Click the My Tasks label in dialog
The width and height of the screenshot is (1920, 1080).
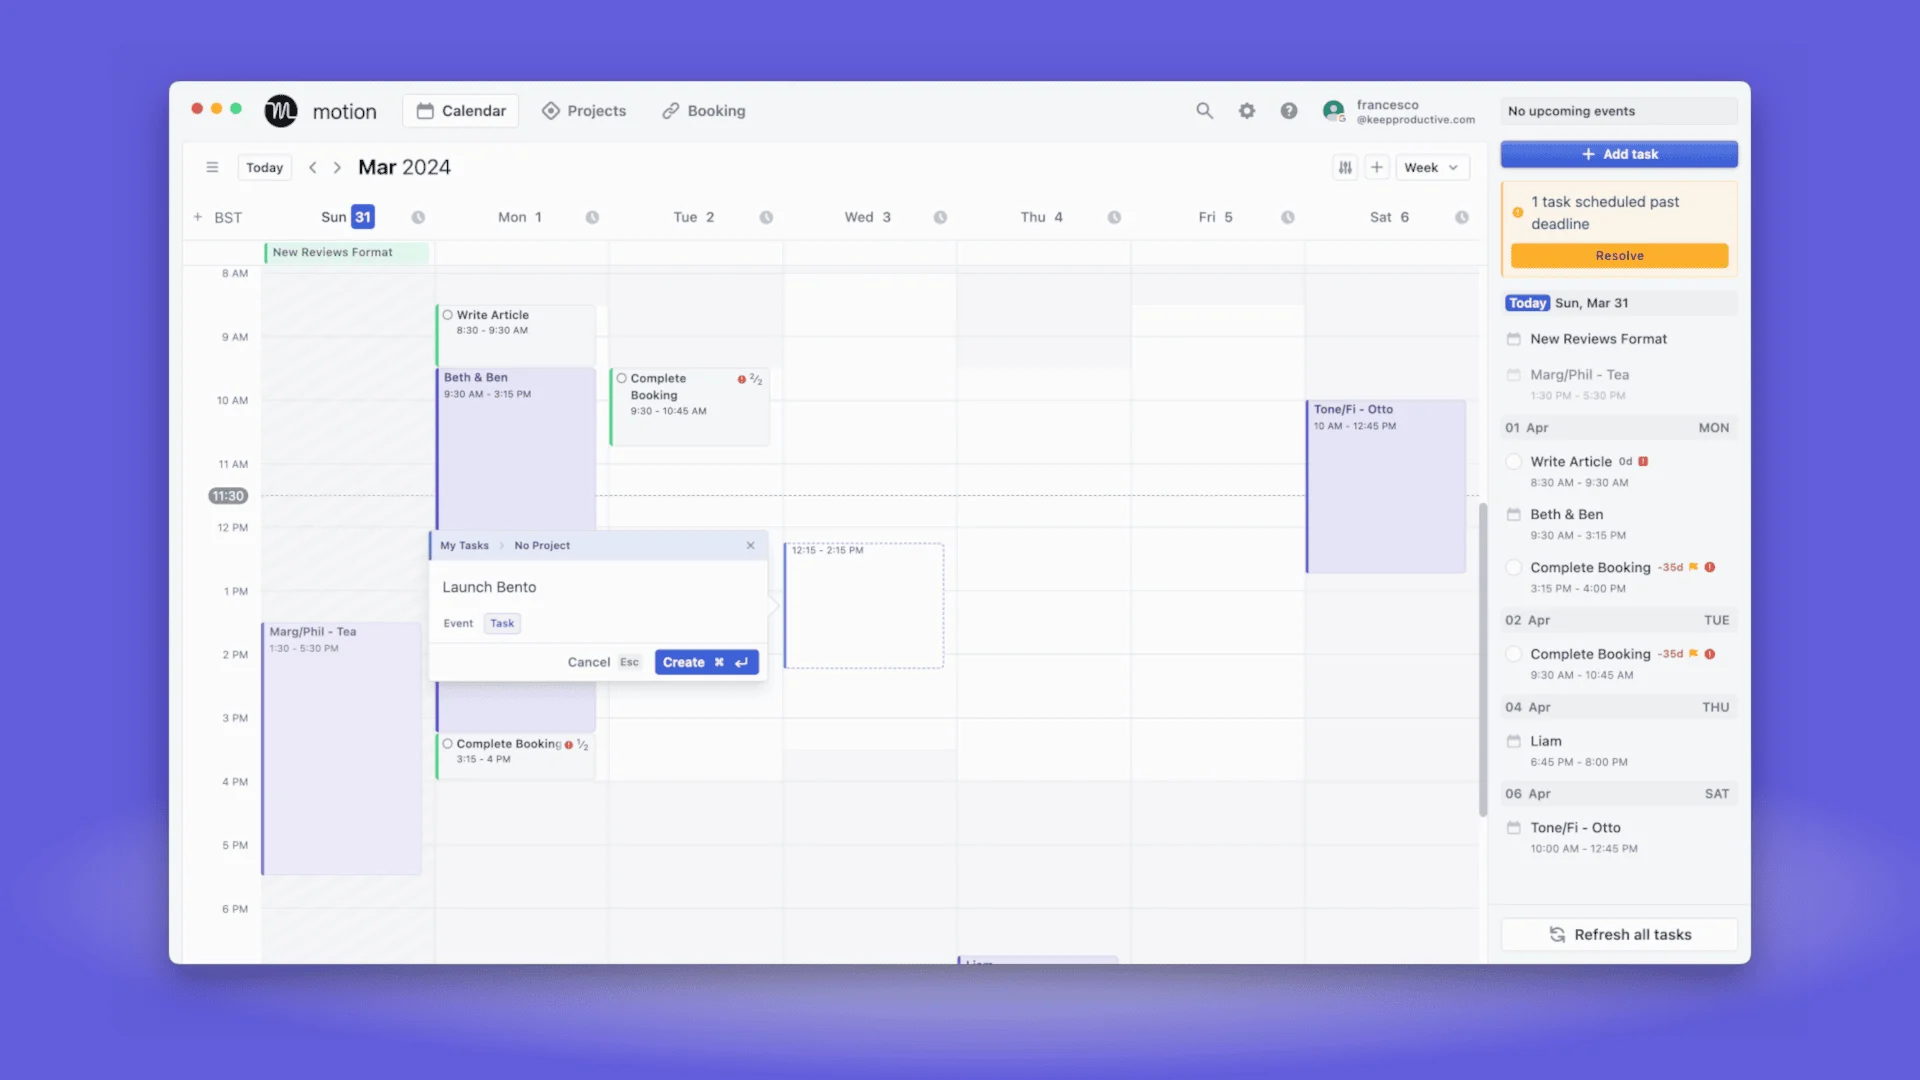[x=463, y=545]
